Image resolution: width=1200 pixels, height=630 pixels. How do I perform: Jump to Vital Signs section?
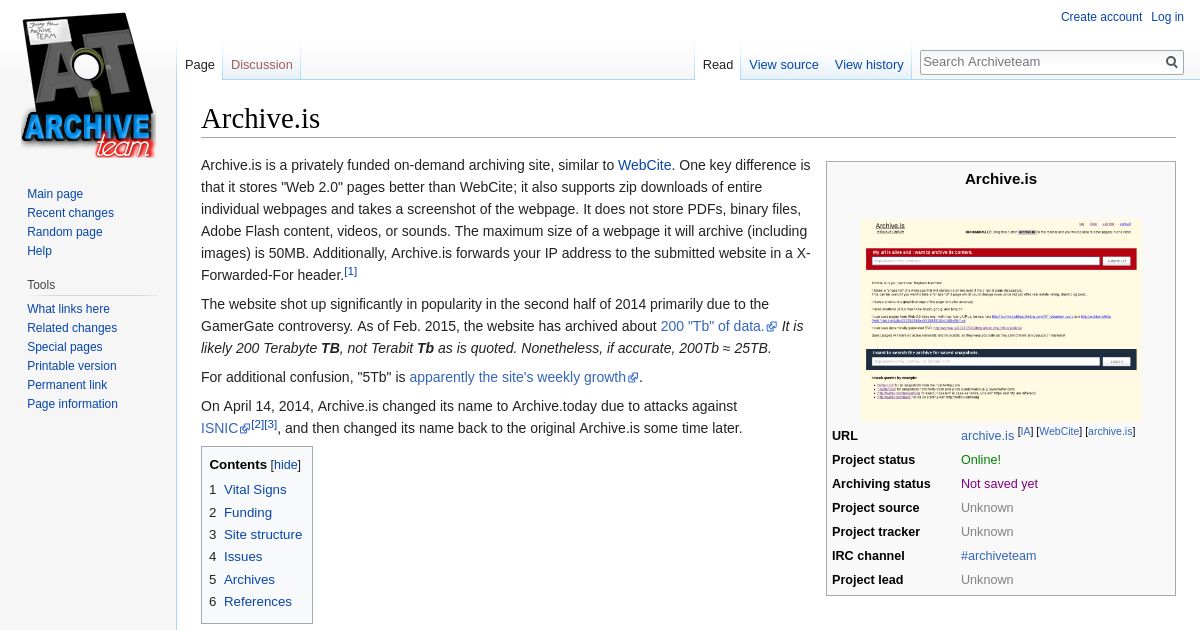point(255,490)
